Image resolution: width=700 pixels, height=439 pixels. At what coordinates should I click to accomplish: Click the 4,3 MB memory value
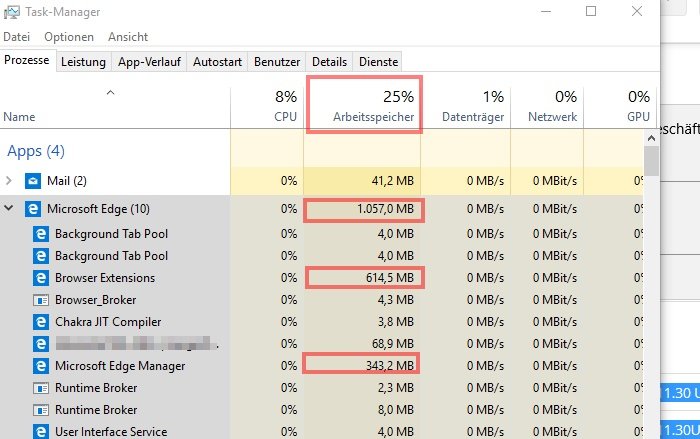[x=396, y=300]
